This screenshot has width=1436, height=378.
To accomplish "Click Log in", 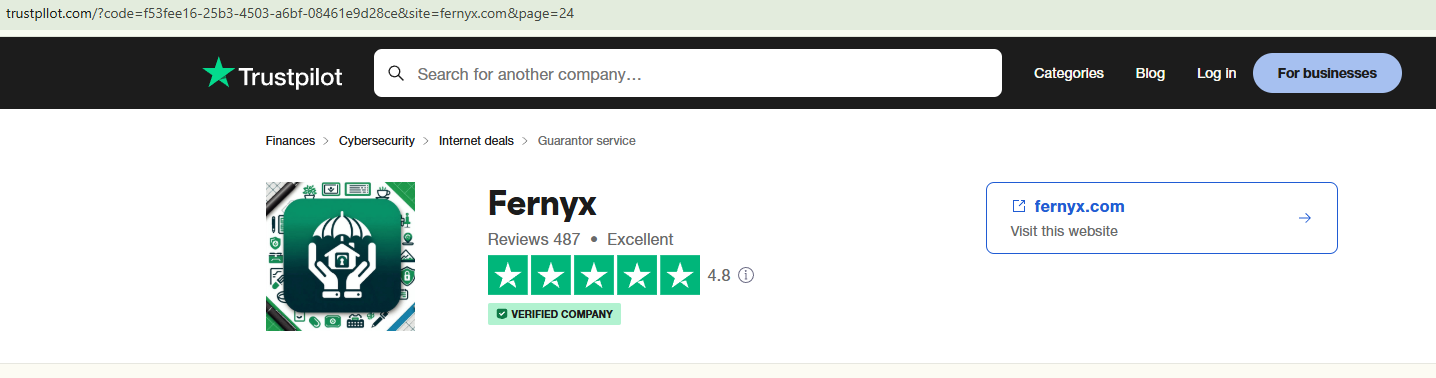I will 1216,73.
